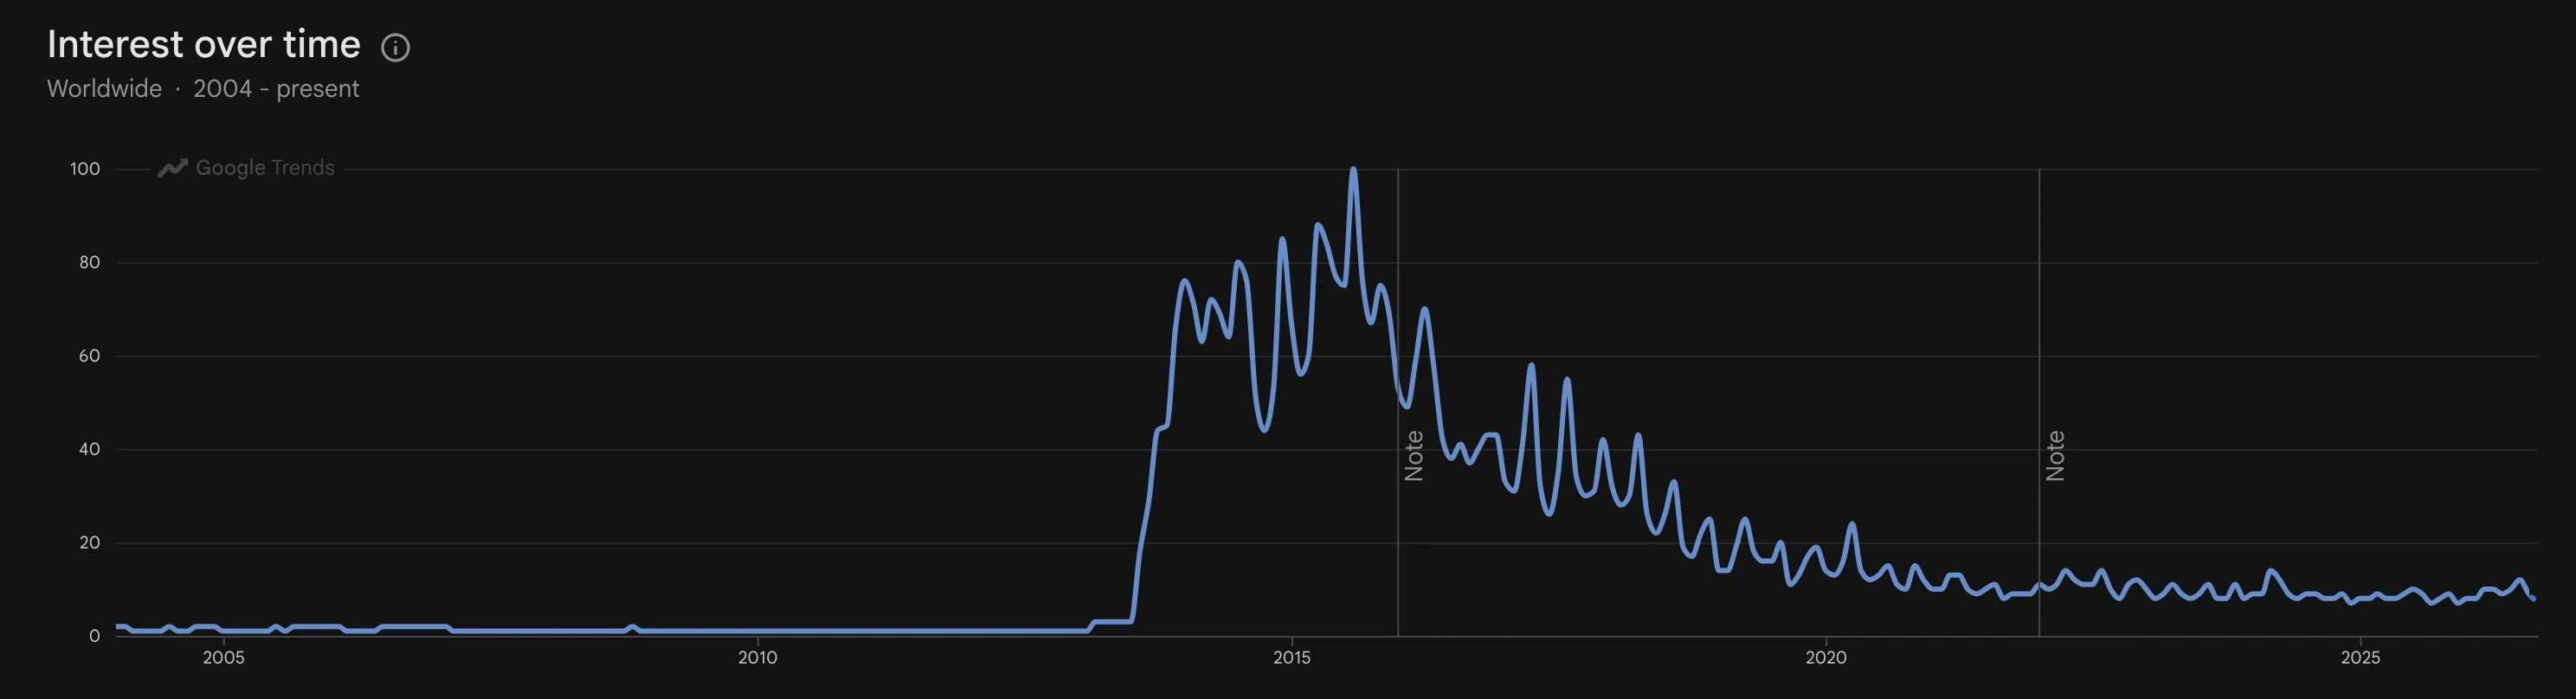This screenshot has height=699, width=2576.
Task: Click the Worldwide 2004 - present subtitle
Action: click(x=203, y=89)
